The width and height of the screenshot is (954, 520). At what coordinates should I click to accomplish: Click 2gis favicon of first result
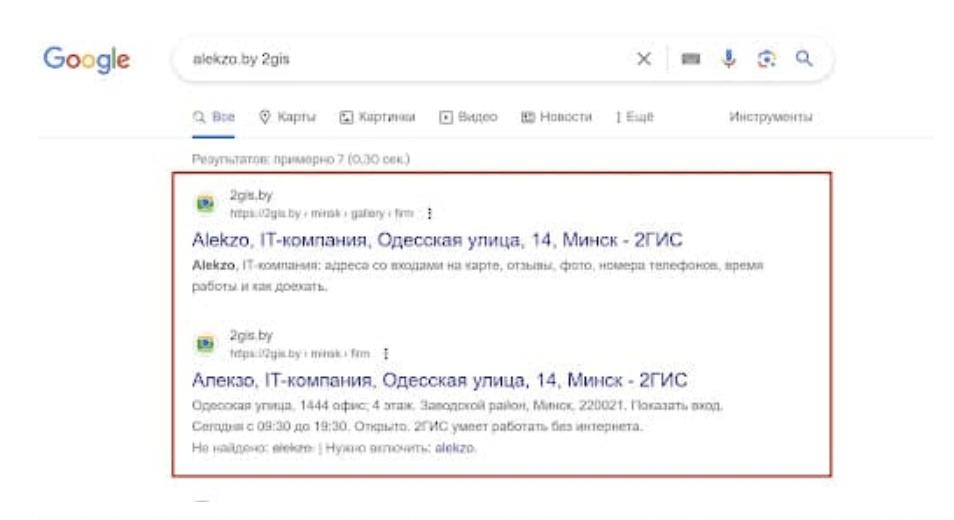[206, 204]
